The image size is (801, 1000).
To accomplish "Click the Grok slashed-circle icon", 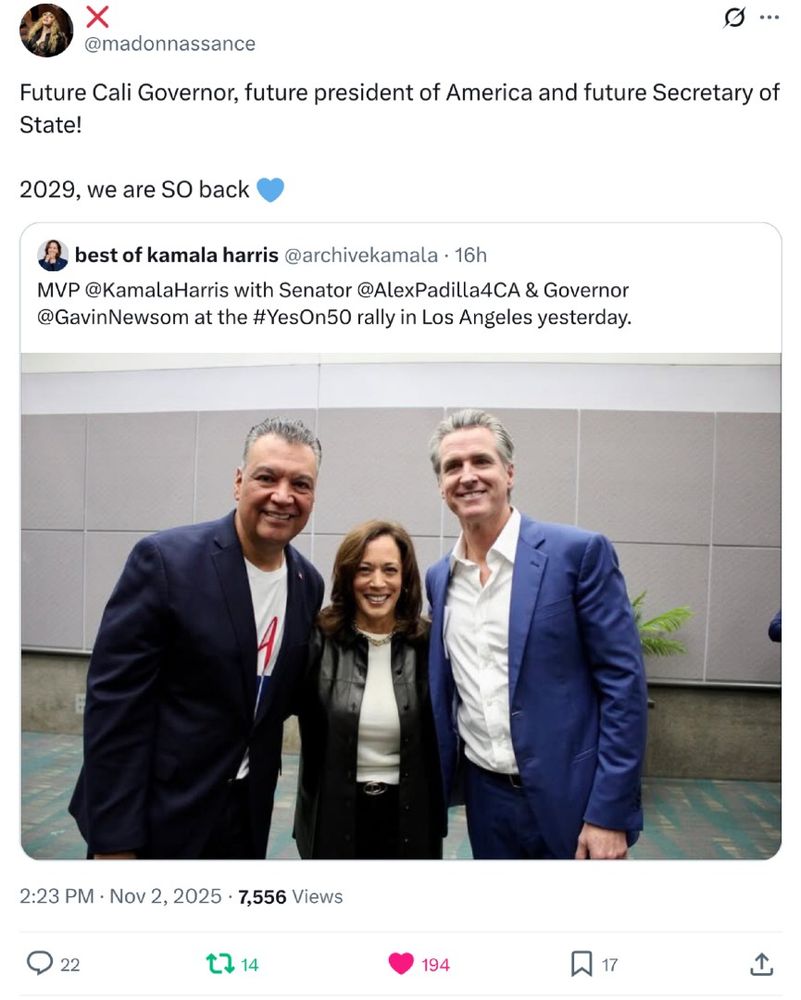I will pyautogui.click(x=734, y=18).
